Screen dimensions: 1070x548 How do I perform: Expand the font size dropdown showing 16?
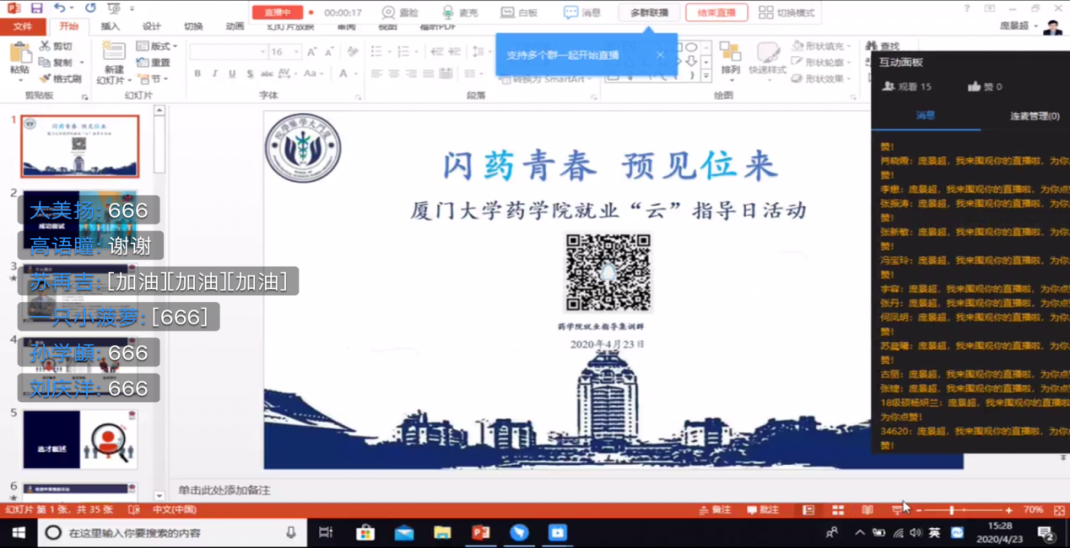tap(295, 51)
